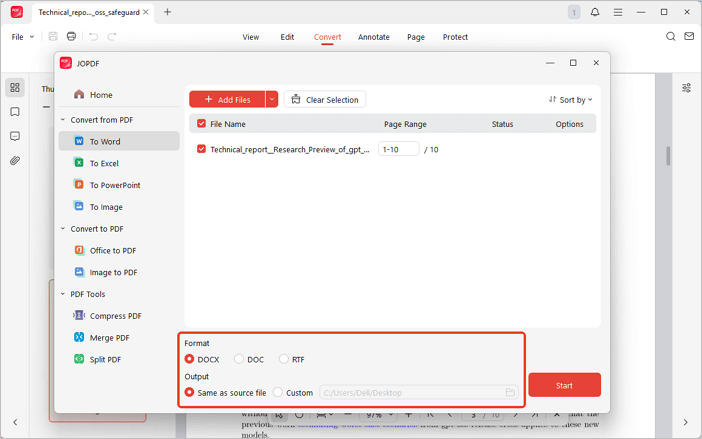Click the page range field 1-10
The height and width of the screenshot is (439, 702).
point(399,149)
